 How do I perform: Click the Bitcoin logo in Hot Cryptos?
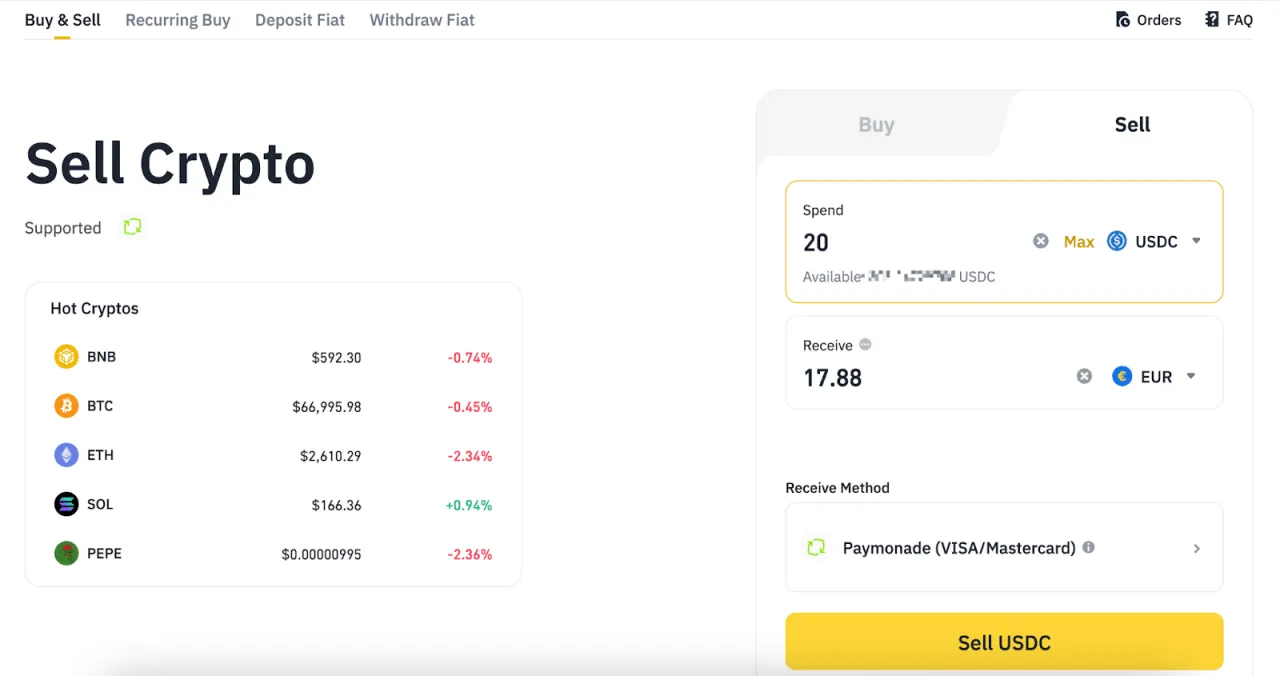pyautogui.click(x=65, y=405)
